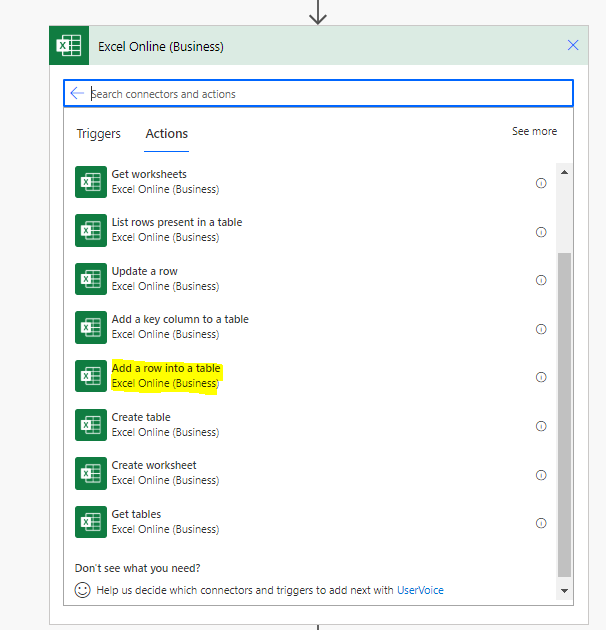This screenshot has width=606, height=630.
Task: Close the Excel Online (Business) panel
Action: [573, 45]
